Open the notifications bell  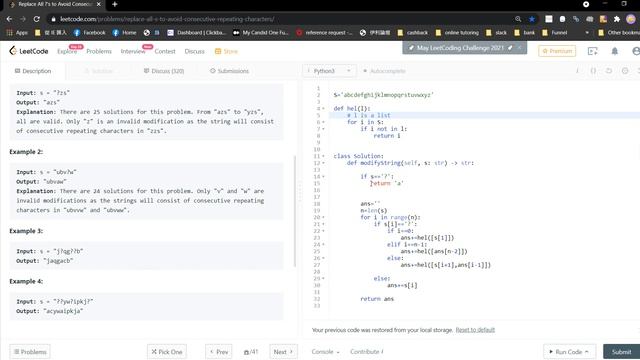[614, 51]
